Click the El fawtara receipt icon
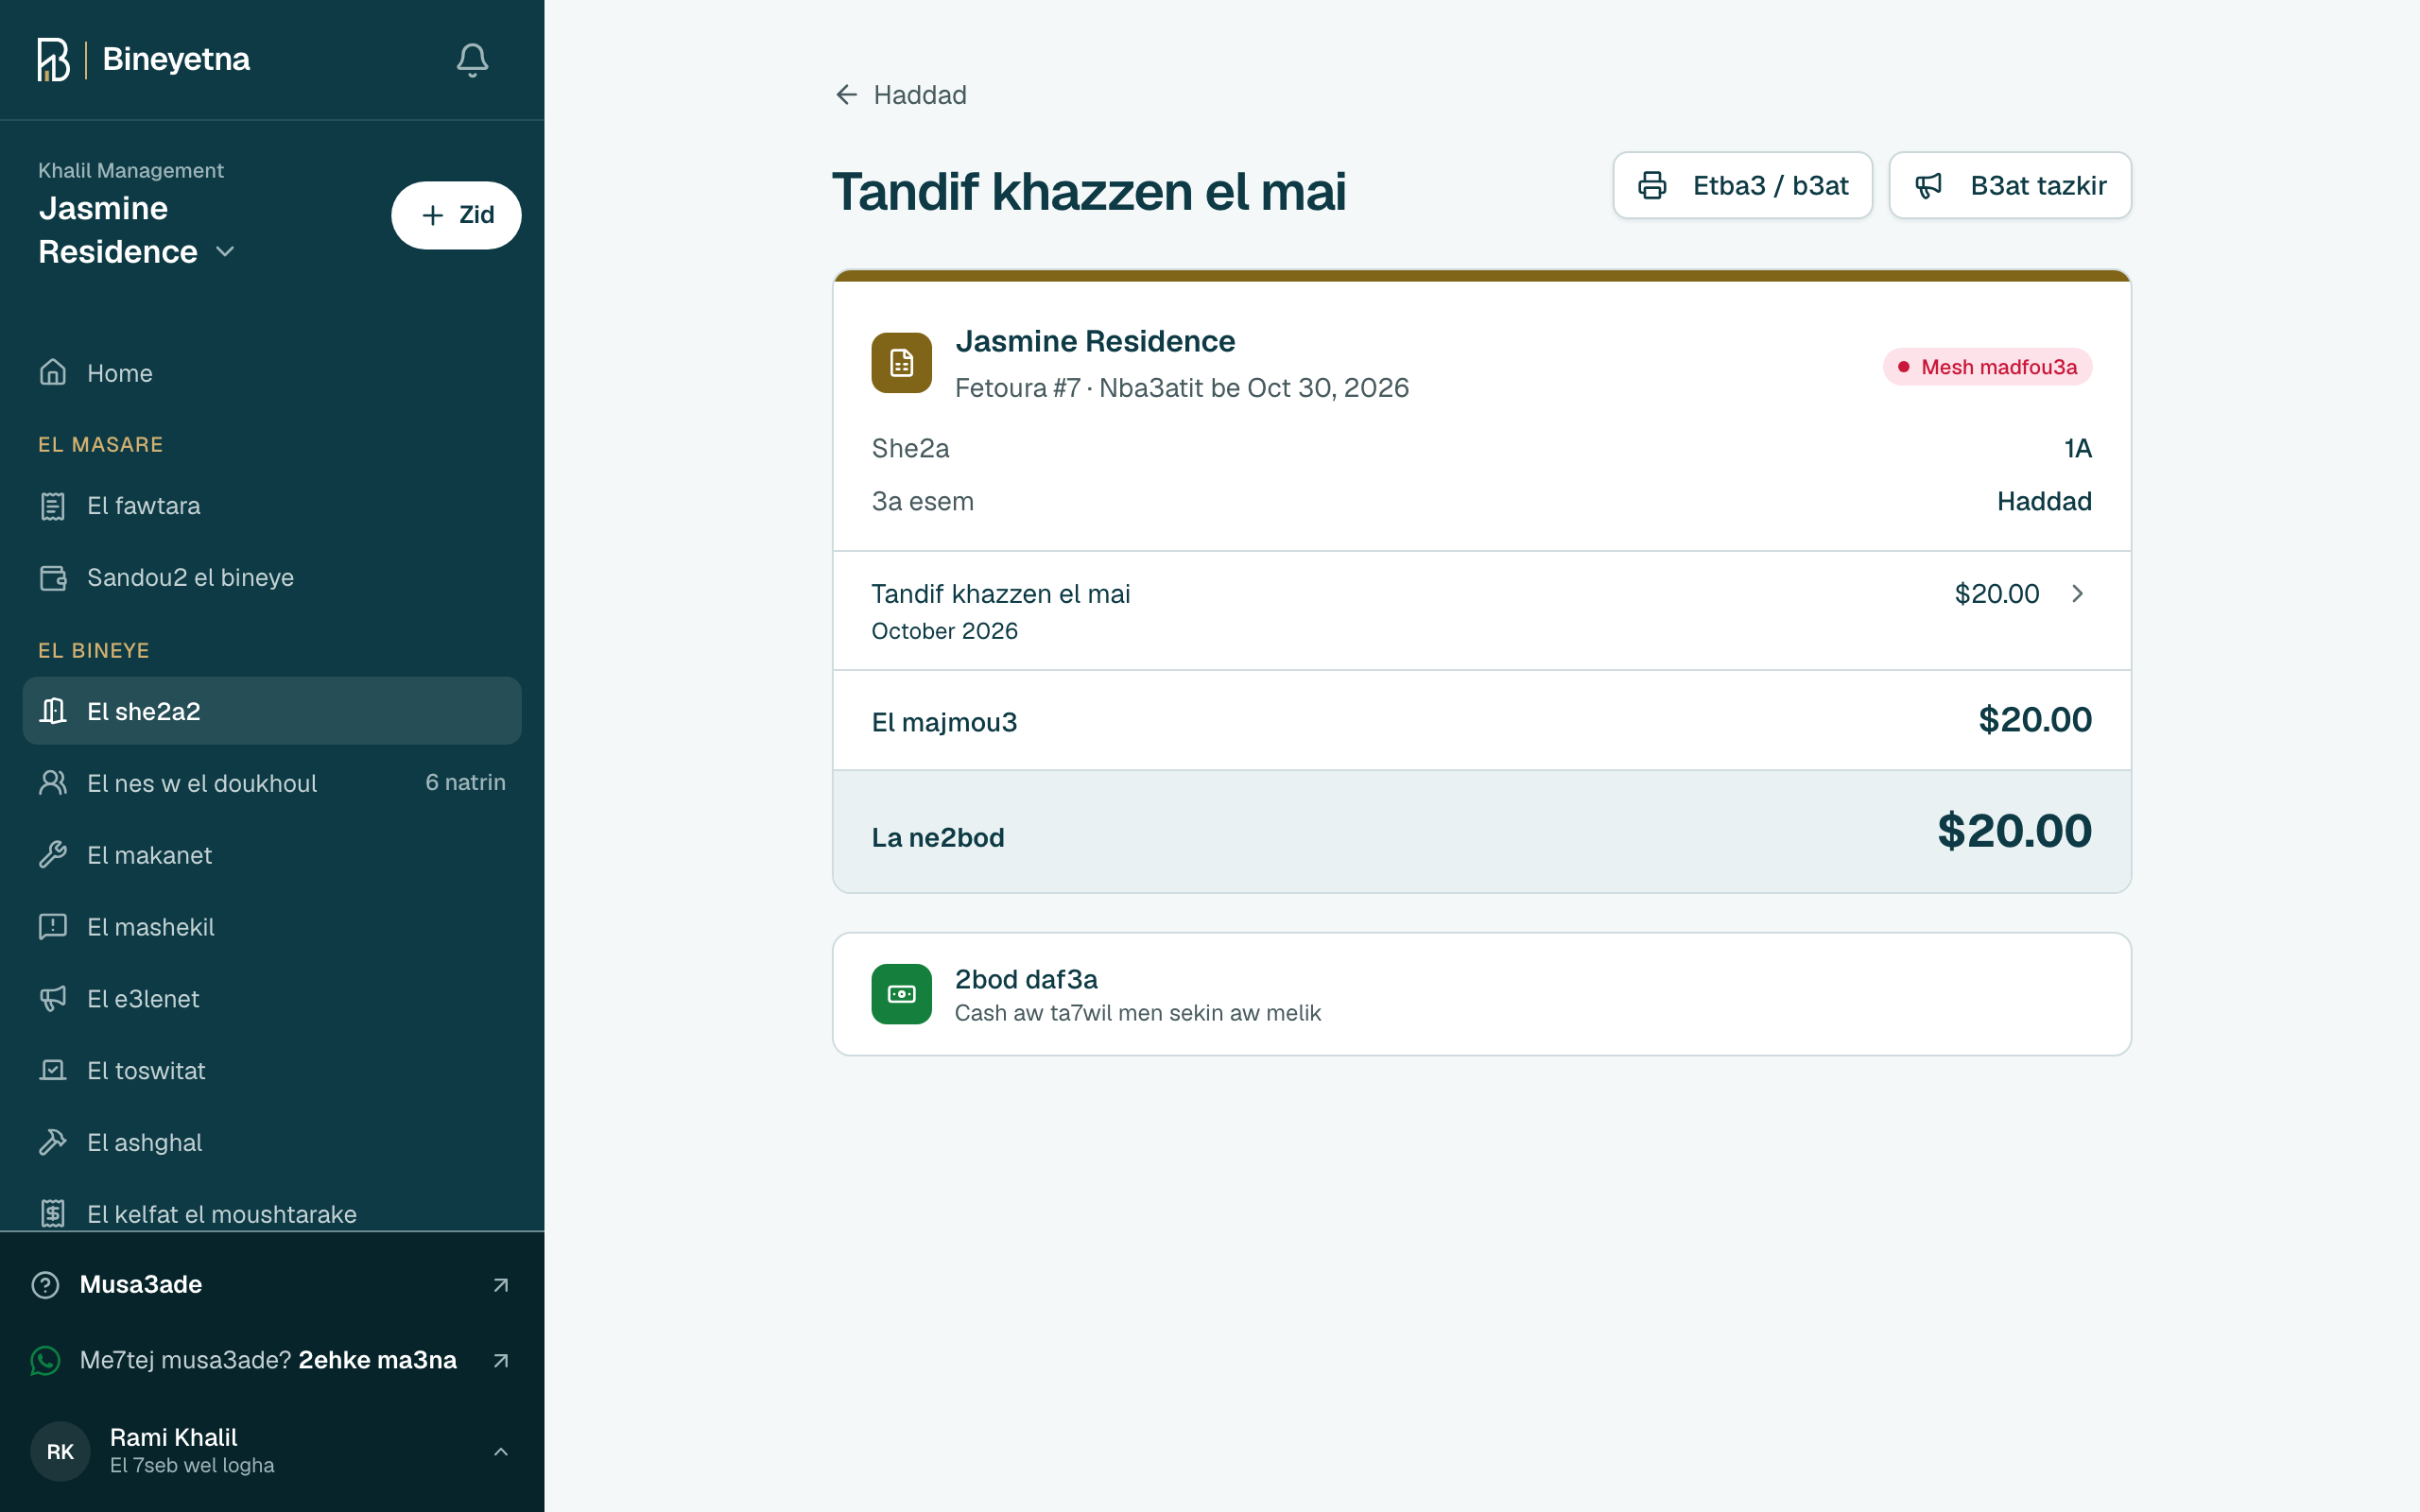This screenshot has width=2420, height=1512. pyautogui.click(x=53, y=506)
